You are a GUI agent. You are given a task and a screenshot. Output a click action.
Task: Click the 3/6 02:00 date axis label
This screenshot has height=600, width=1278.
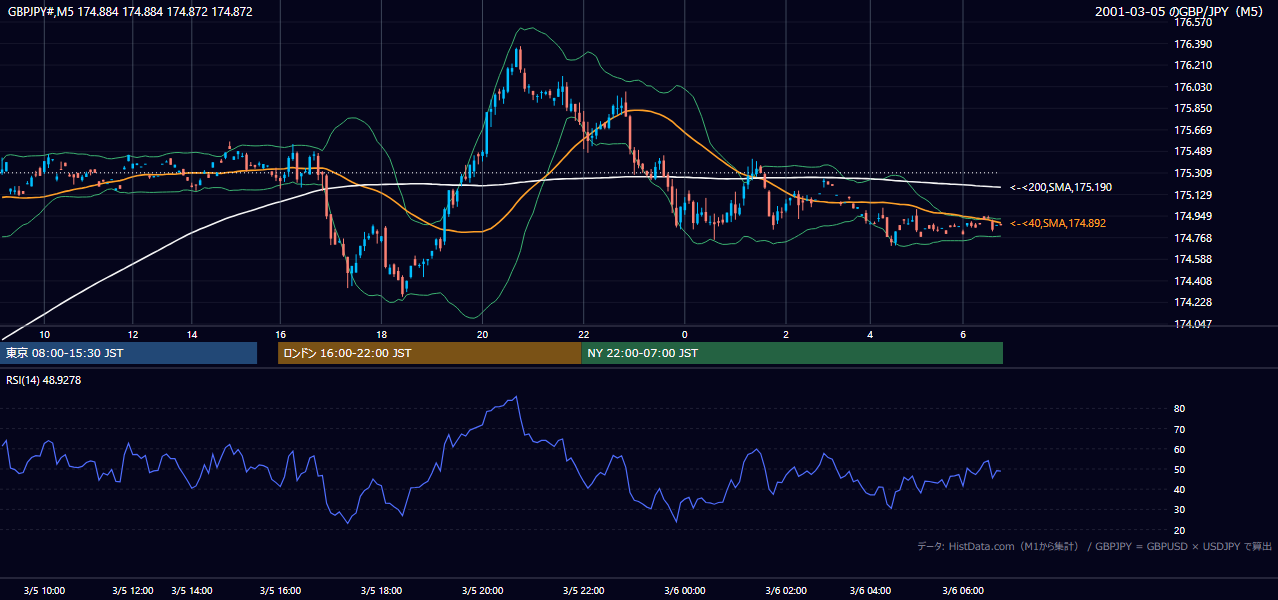click(x=786, y=591)
